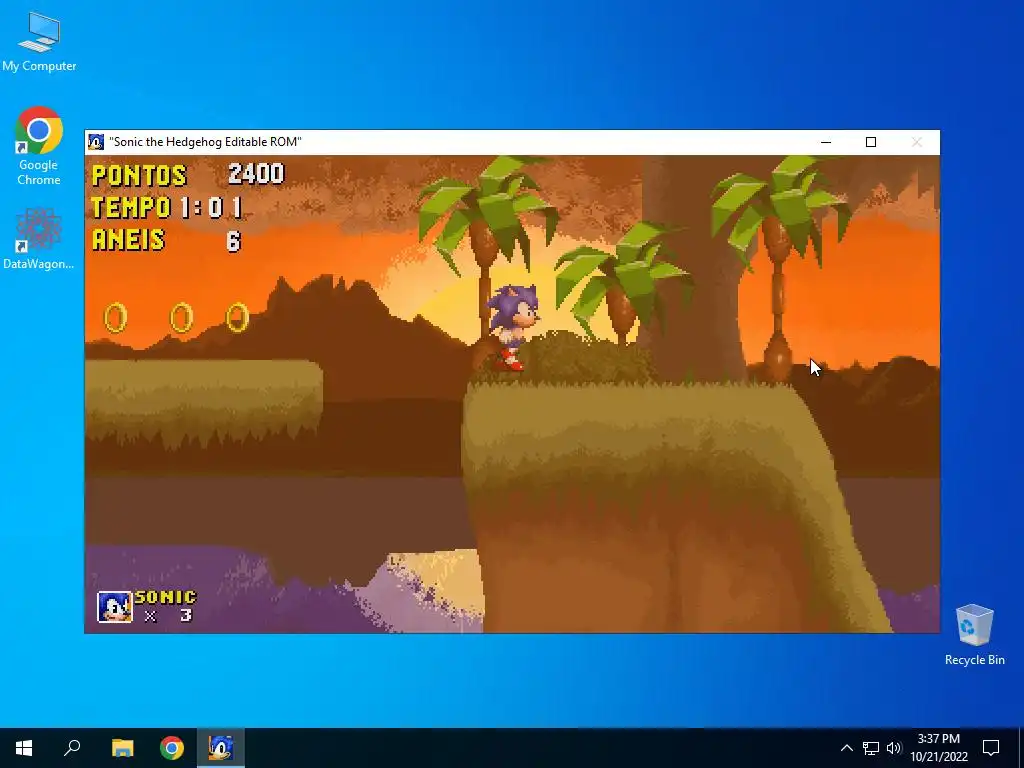Click the Sonic character sprite

tap(513, 328)
